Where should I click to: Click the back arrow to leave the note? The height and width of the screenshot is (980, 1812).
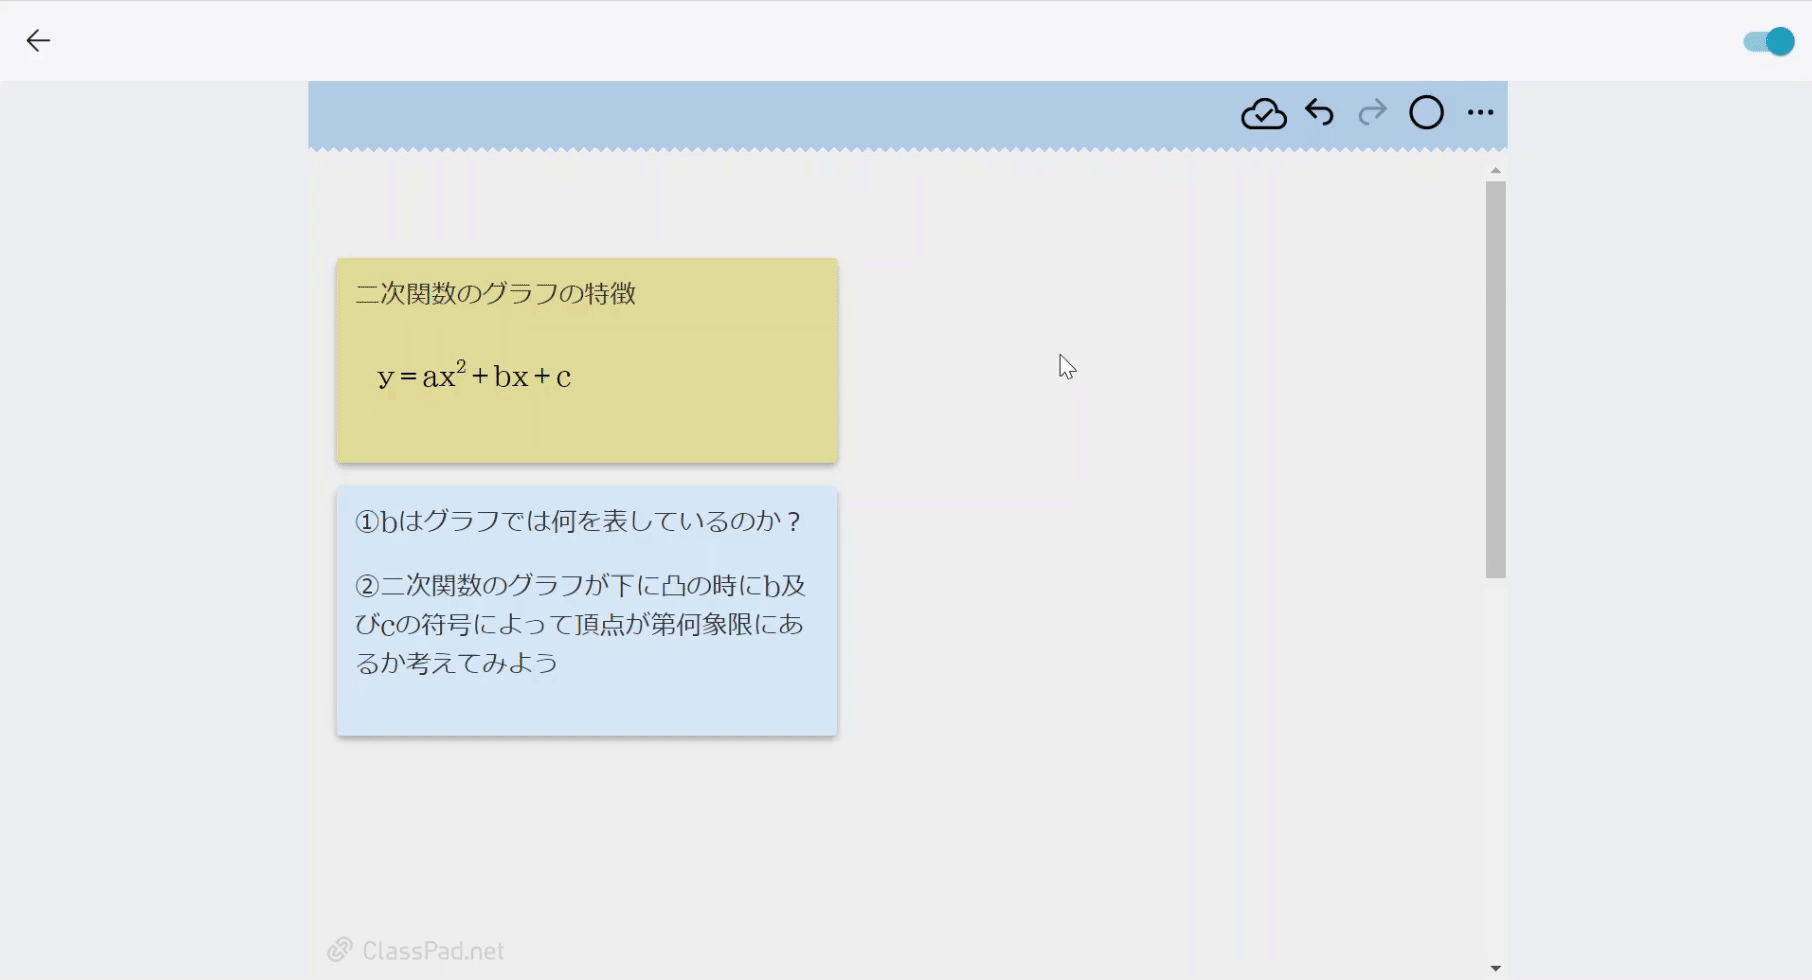(x=38, y=40)
